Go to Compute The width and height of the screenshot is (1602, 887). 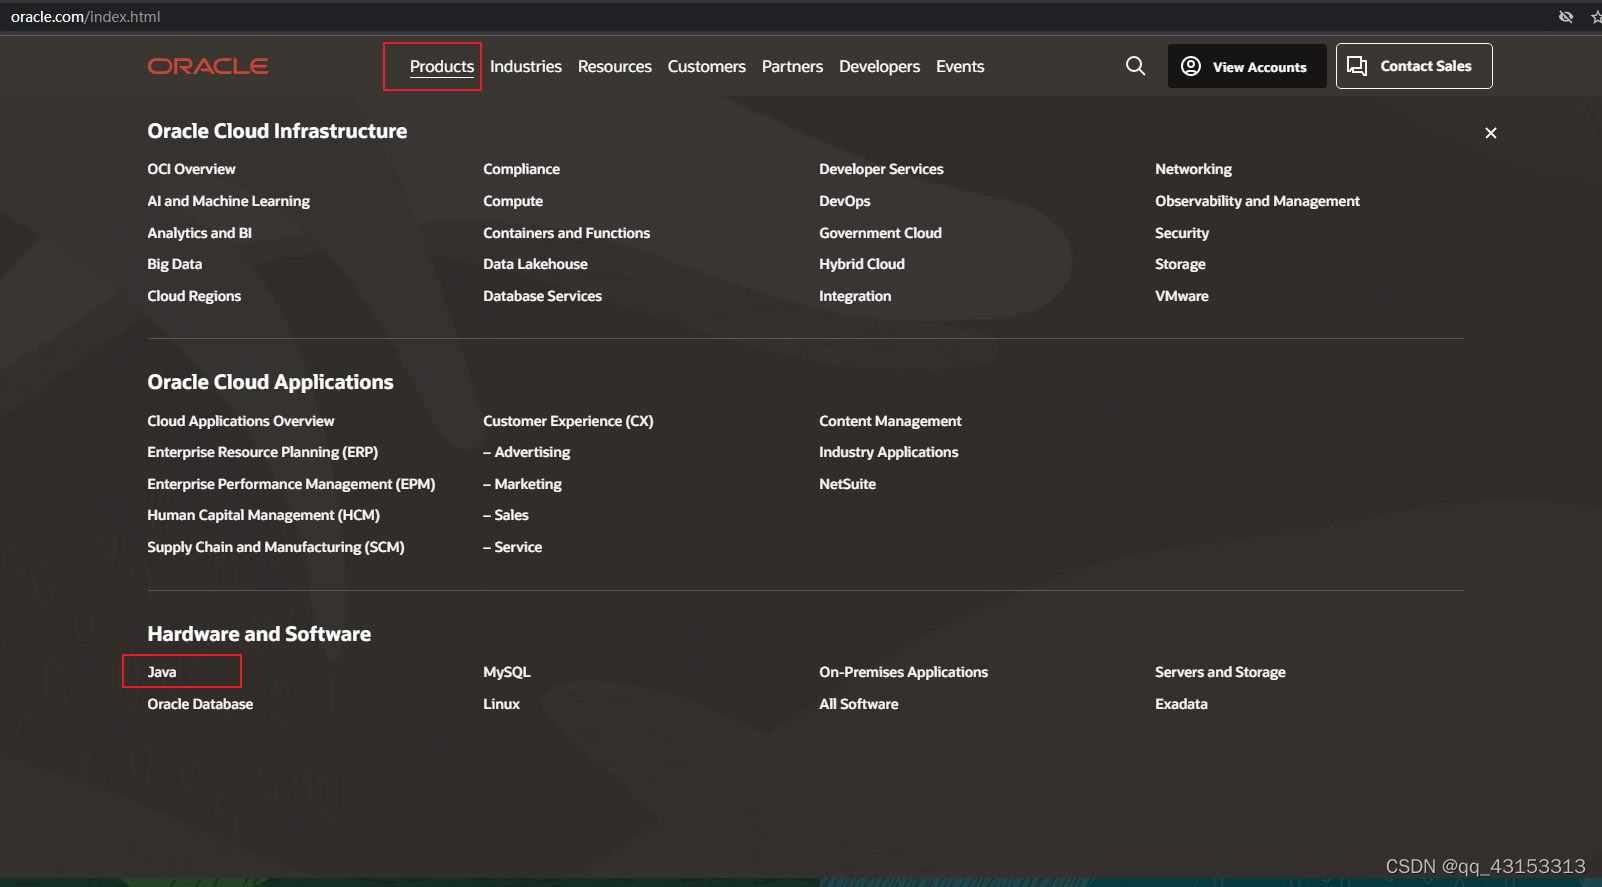point(513,201)
